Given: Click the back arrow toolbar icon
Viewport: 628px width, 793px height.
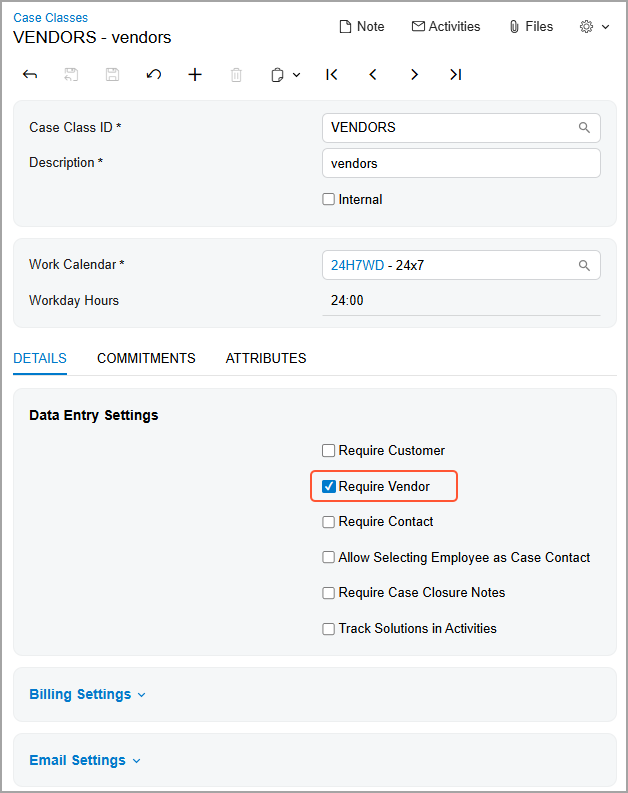Looking at the screenshot, I should (x=30, y=75).
